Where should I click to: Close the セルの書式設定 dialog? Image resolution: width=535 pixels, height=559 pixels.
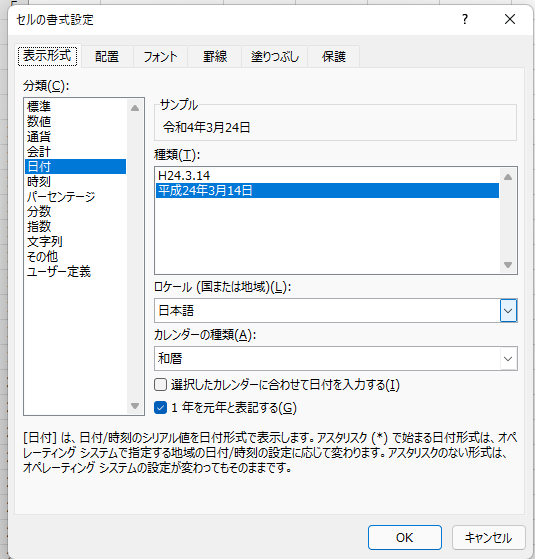point(510,19)
